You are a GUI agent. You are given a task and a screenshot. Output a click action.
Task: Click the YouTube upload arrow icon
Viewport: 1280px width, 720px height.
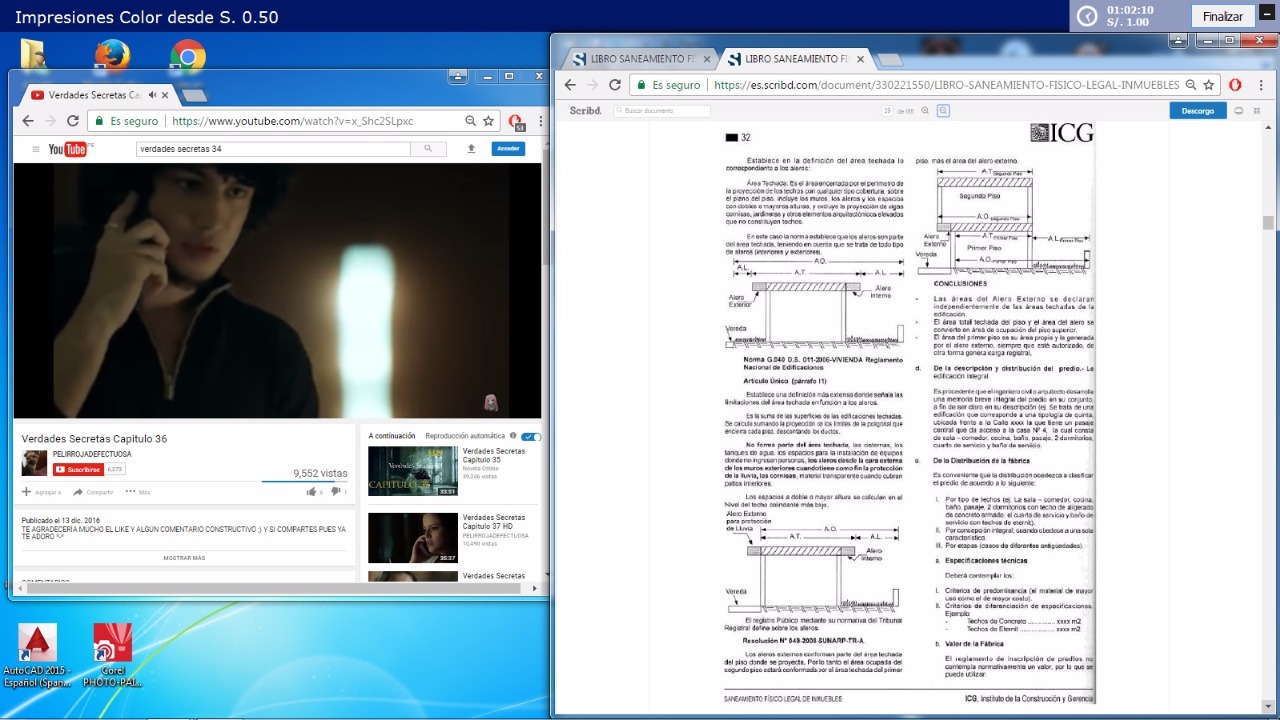(x=471, y=149)
